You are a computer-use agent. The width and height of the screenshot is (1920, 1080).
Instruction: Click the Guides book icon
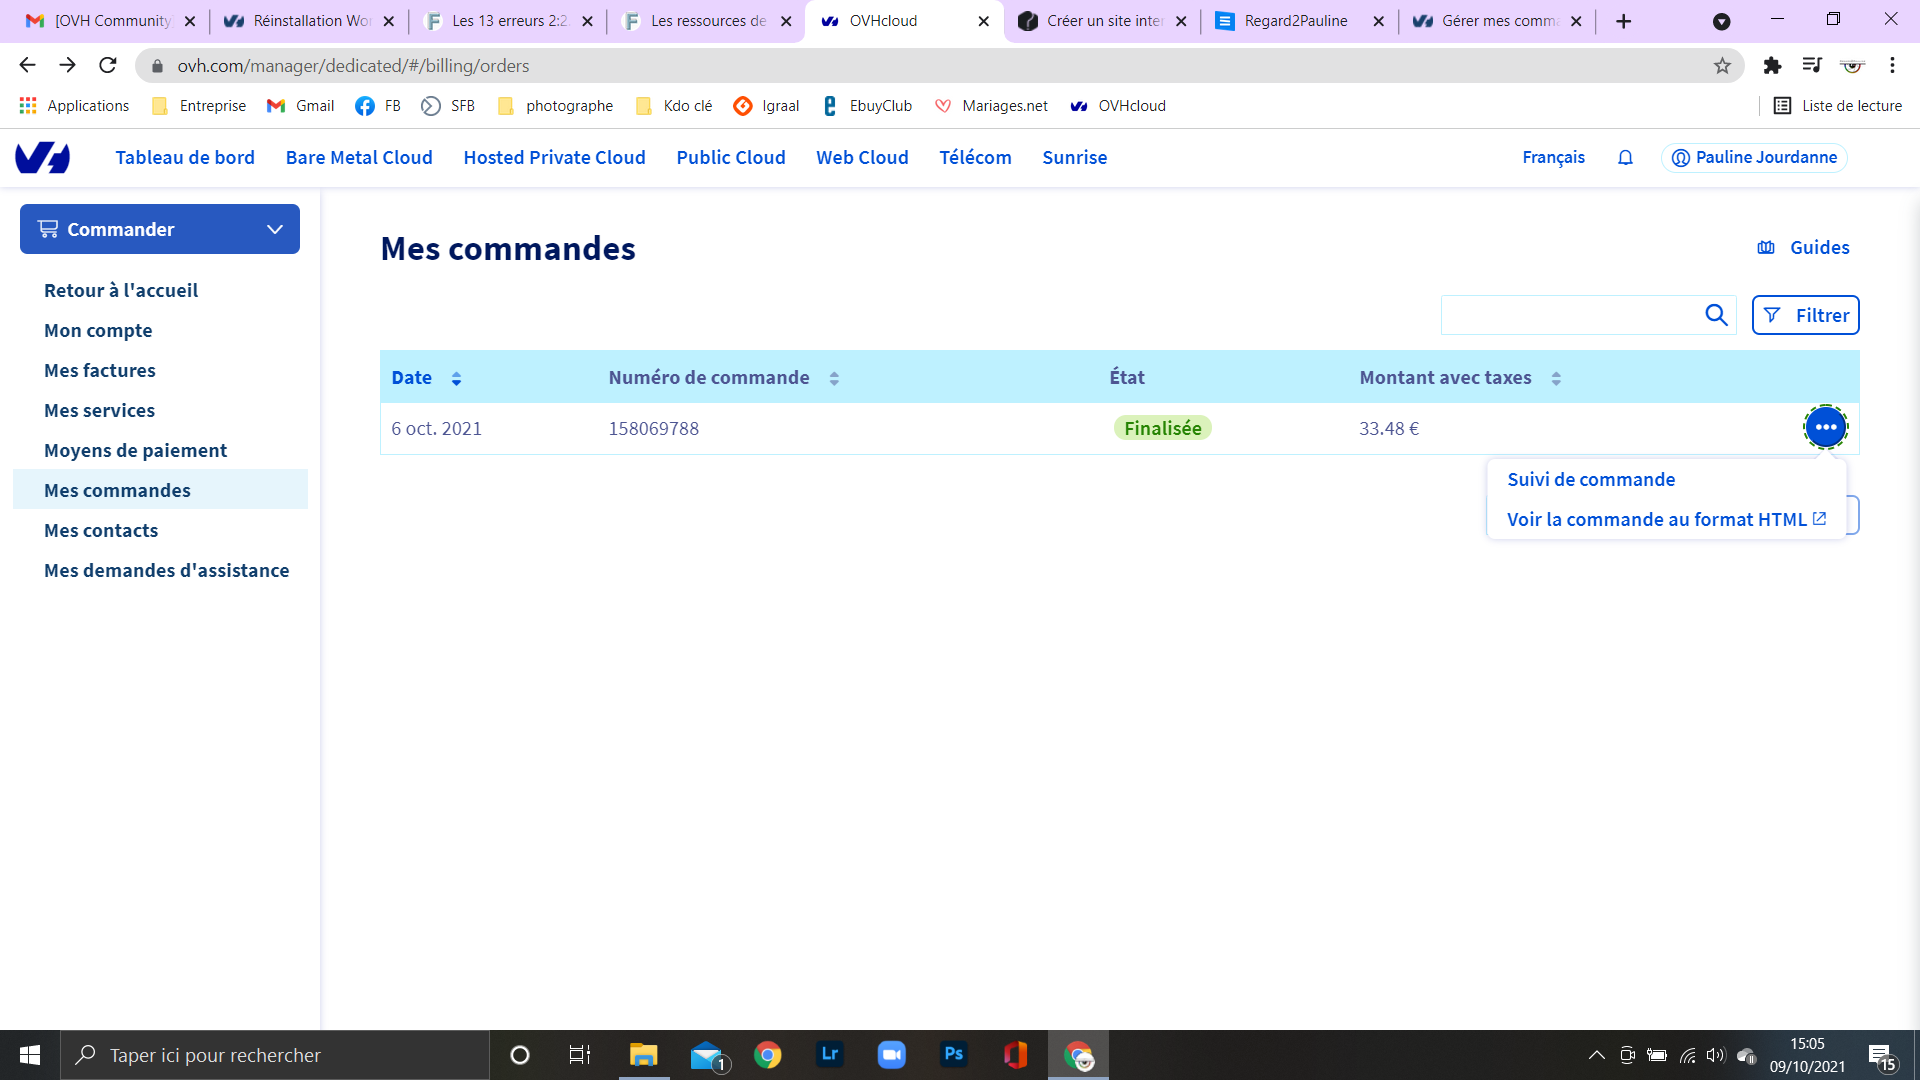coord(1766,248)
